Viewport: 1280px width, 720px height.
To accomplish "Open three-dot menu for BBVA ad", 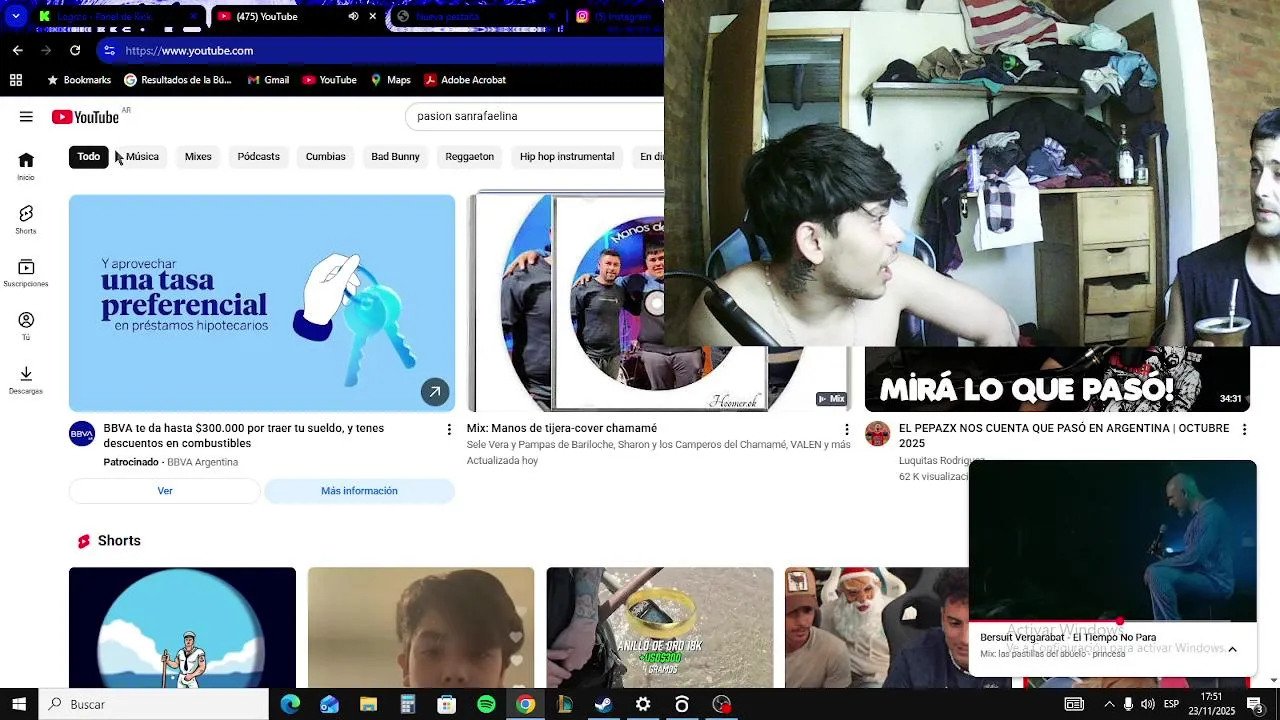I will (x=449, y=429).
